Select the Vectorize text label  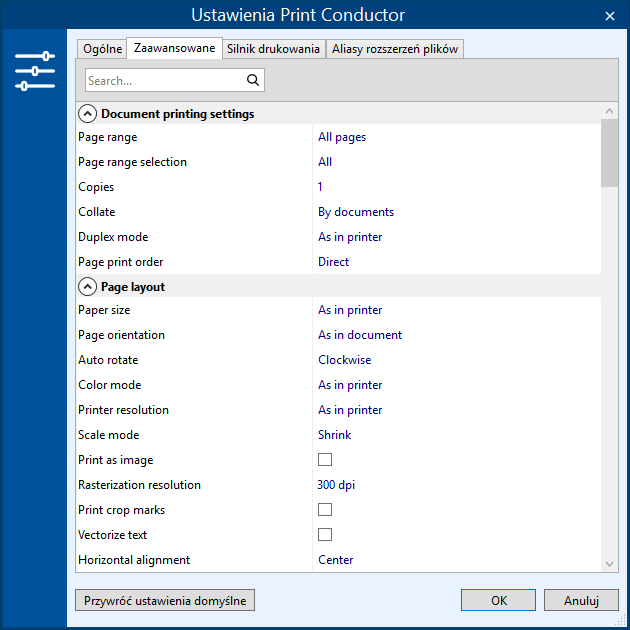click(x=112, y=535)
